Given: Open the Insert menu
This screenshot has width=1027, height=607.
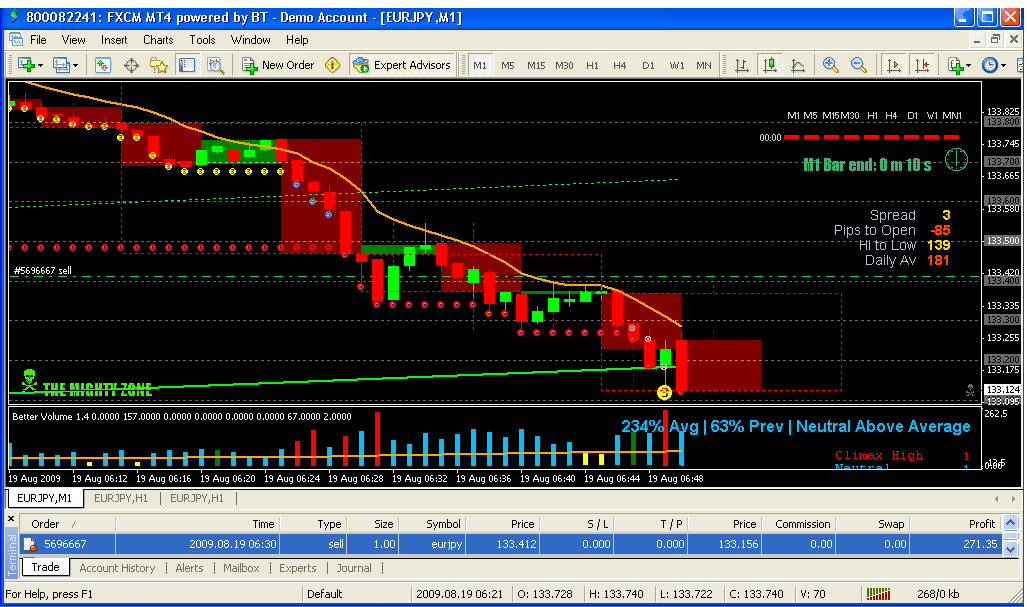Looking at the screenshot, I should tap(114, 40).
